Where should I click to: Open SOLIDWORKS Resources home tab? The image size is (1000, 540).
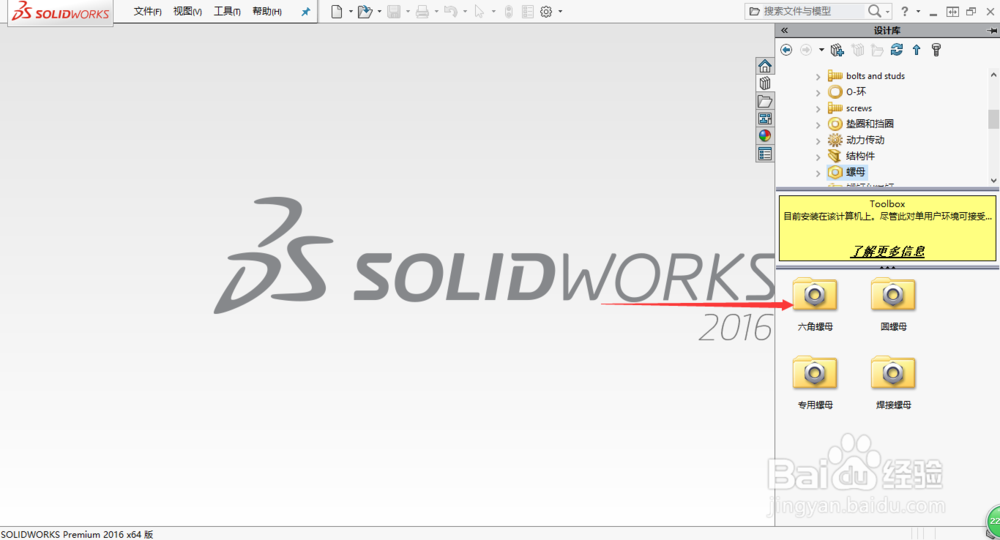765,66
